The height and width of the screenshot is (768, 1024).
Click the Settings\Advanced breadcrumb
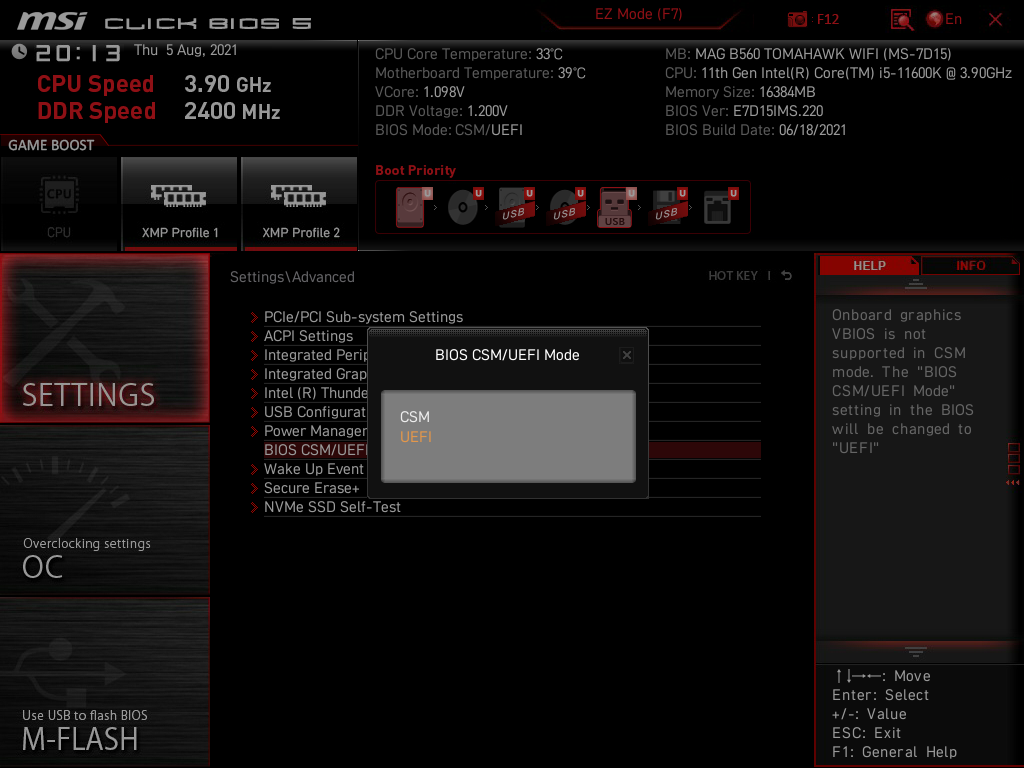[x=292, y=277]
